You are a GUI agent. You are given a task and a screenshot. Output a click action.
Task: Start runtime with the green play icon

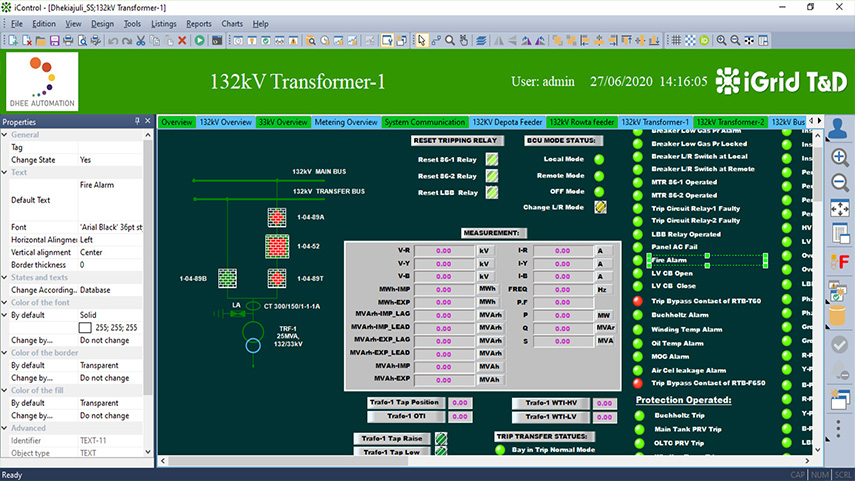(200, 40)
